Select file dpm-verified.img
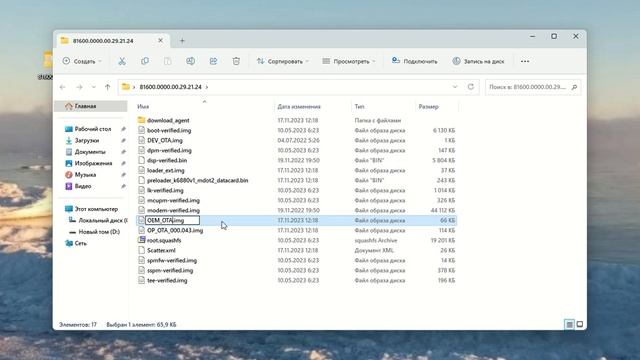 click(x=169, y=150)
